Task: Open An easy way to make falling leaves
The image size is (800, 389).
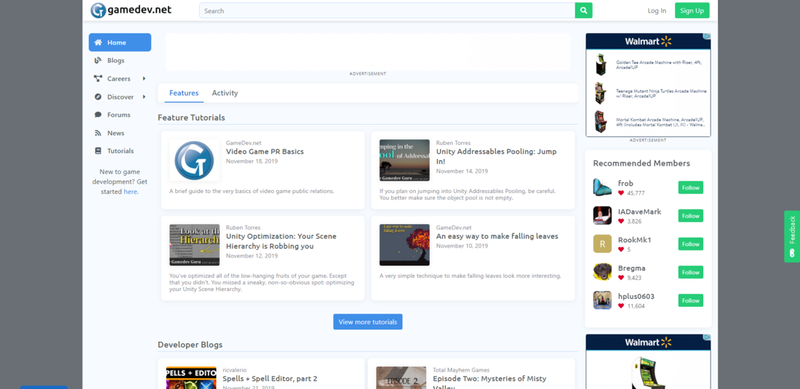Action: point(497,236)
